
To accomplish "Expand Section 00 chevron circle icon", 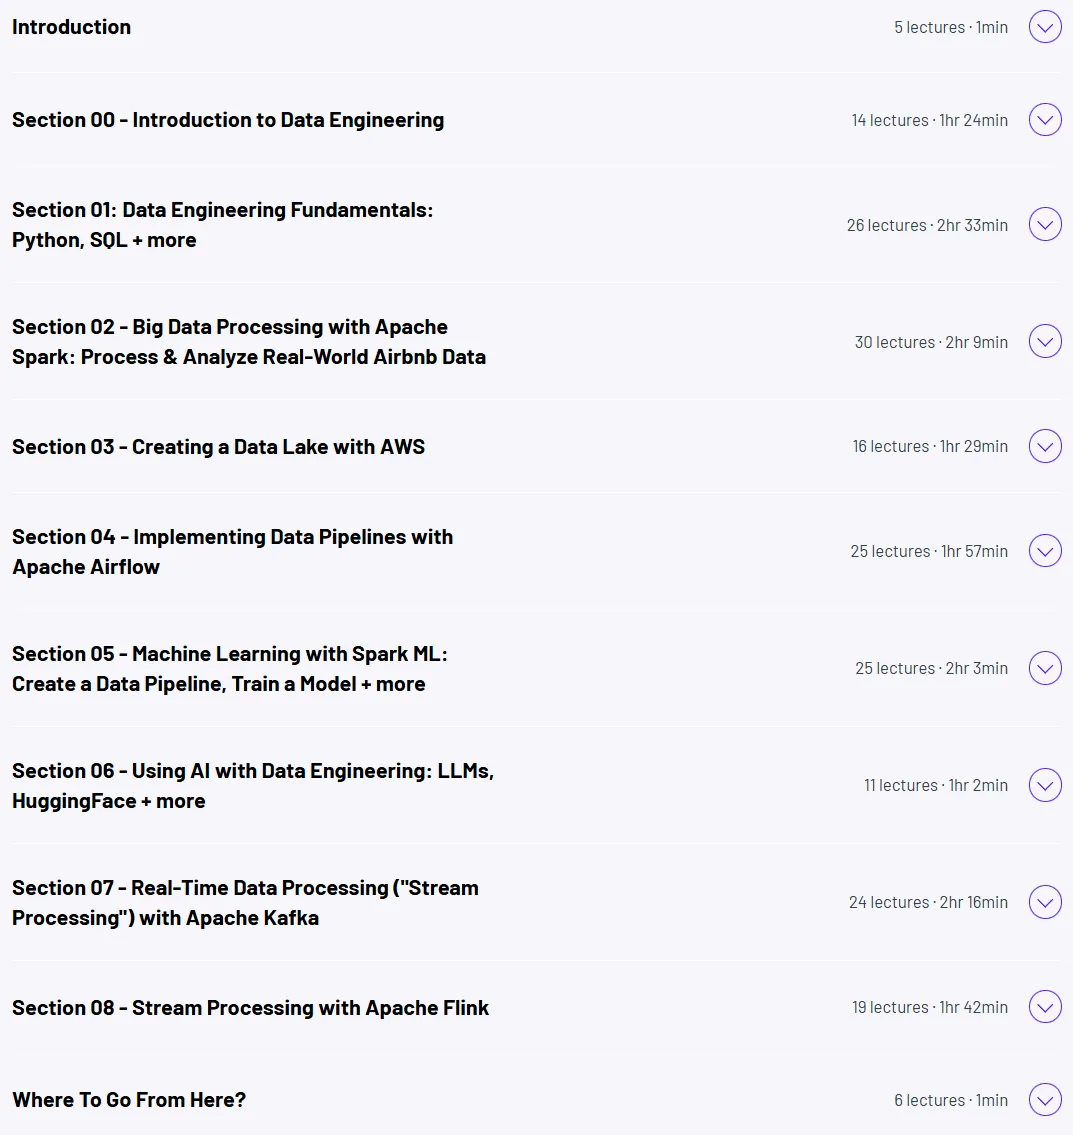I will [x=1045, y=119].
